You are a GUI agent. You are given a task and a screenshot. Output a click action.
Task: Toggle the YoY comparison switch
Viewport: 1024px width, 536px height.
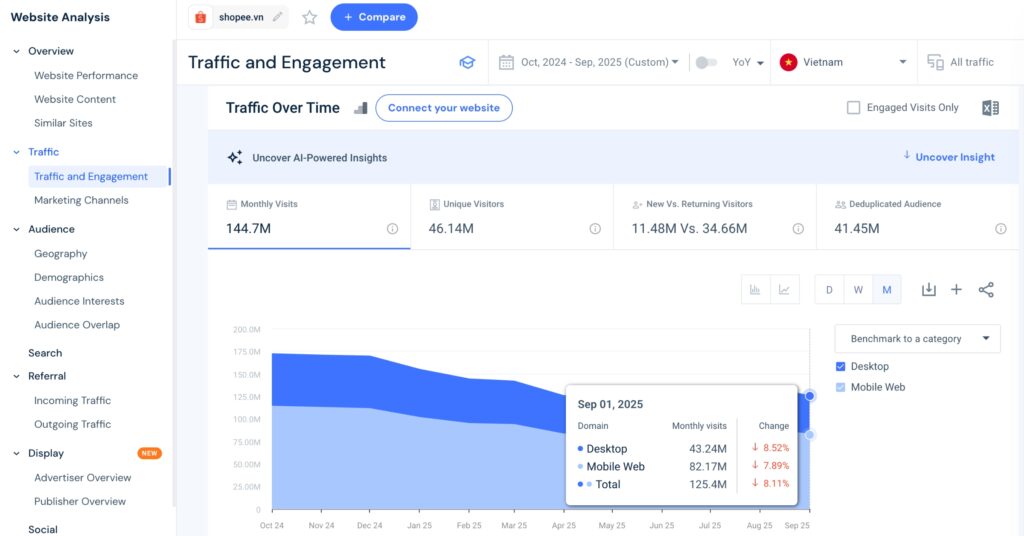[x=706, y=62]
